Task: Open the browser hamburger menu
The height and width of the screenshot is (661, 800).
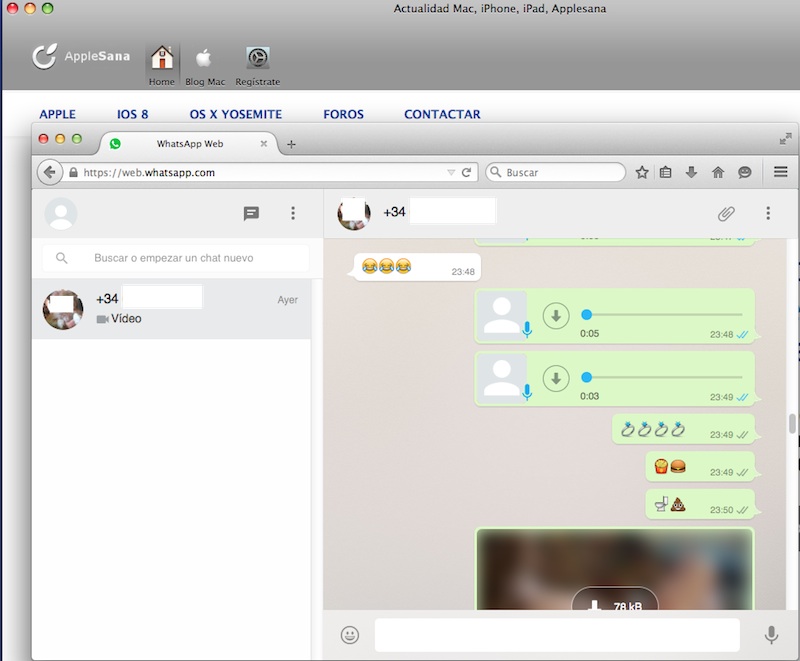Action: pos(781,172)
